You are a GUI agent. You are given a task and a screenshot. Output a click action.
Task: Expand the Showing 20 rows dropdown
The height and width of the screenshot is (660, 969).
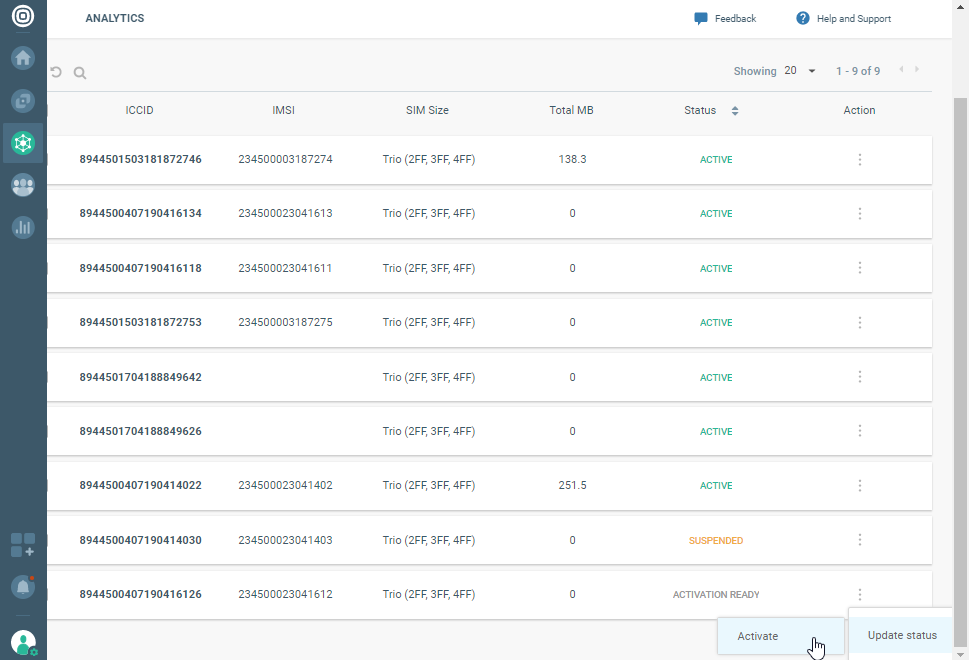(801, 71)
